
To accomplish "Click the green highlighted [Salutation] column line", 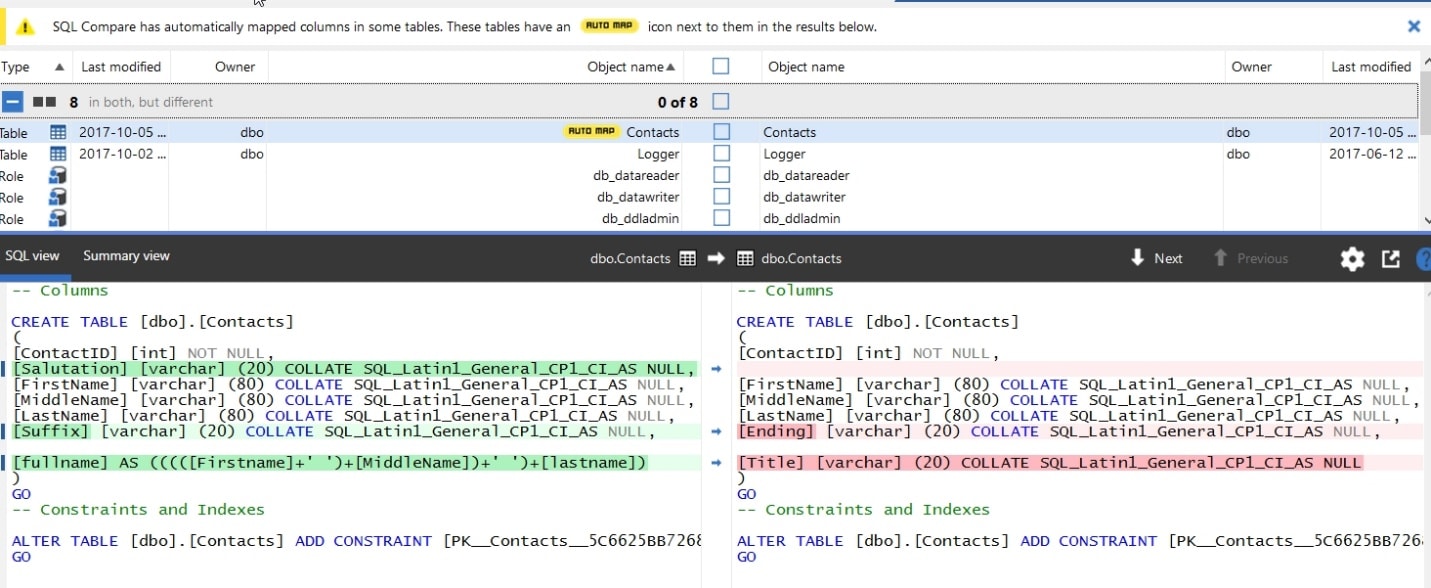I will [x=353, y=369].
